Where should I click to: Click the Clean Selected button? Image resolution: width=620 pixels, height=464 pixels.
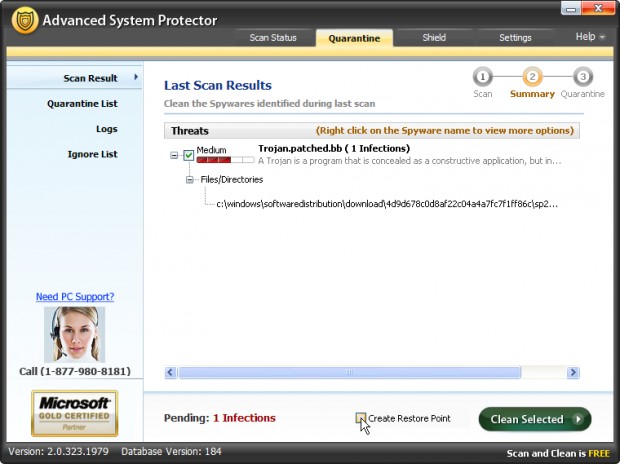(535, 419)
